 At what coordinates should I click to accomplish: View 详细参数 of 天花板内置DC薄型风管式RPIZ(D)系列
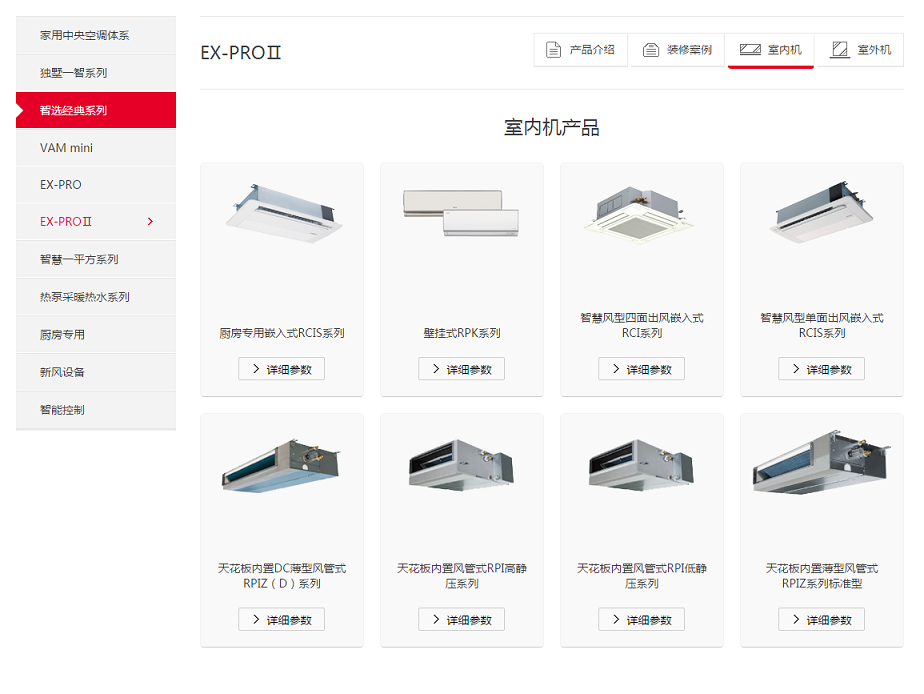click(x=281, y=619)
